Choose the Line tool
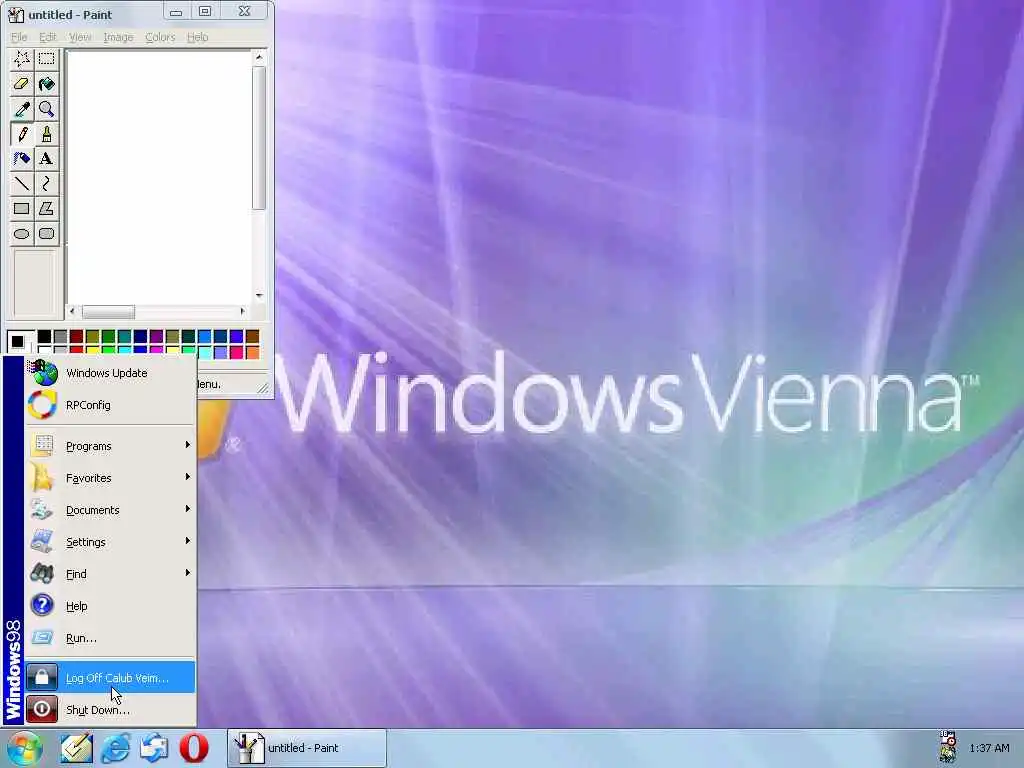 click(22, 184)
